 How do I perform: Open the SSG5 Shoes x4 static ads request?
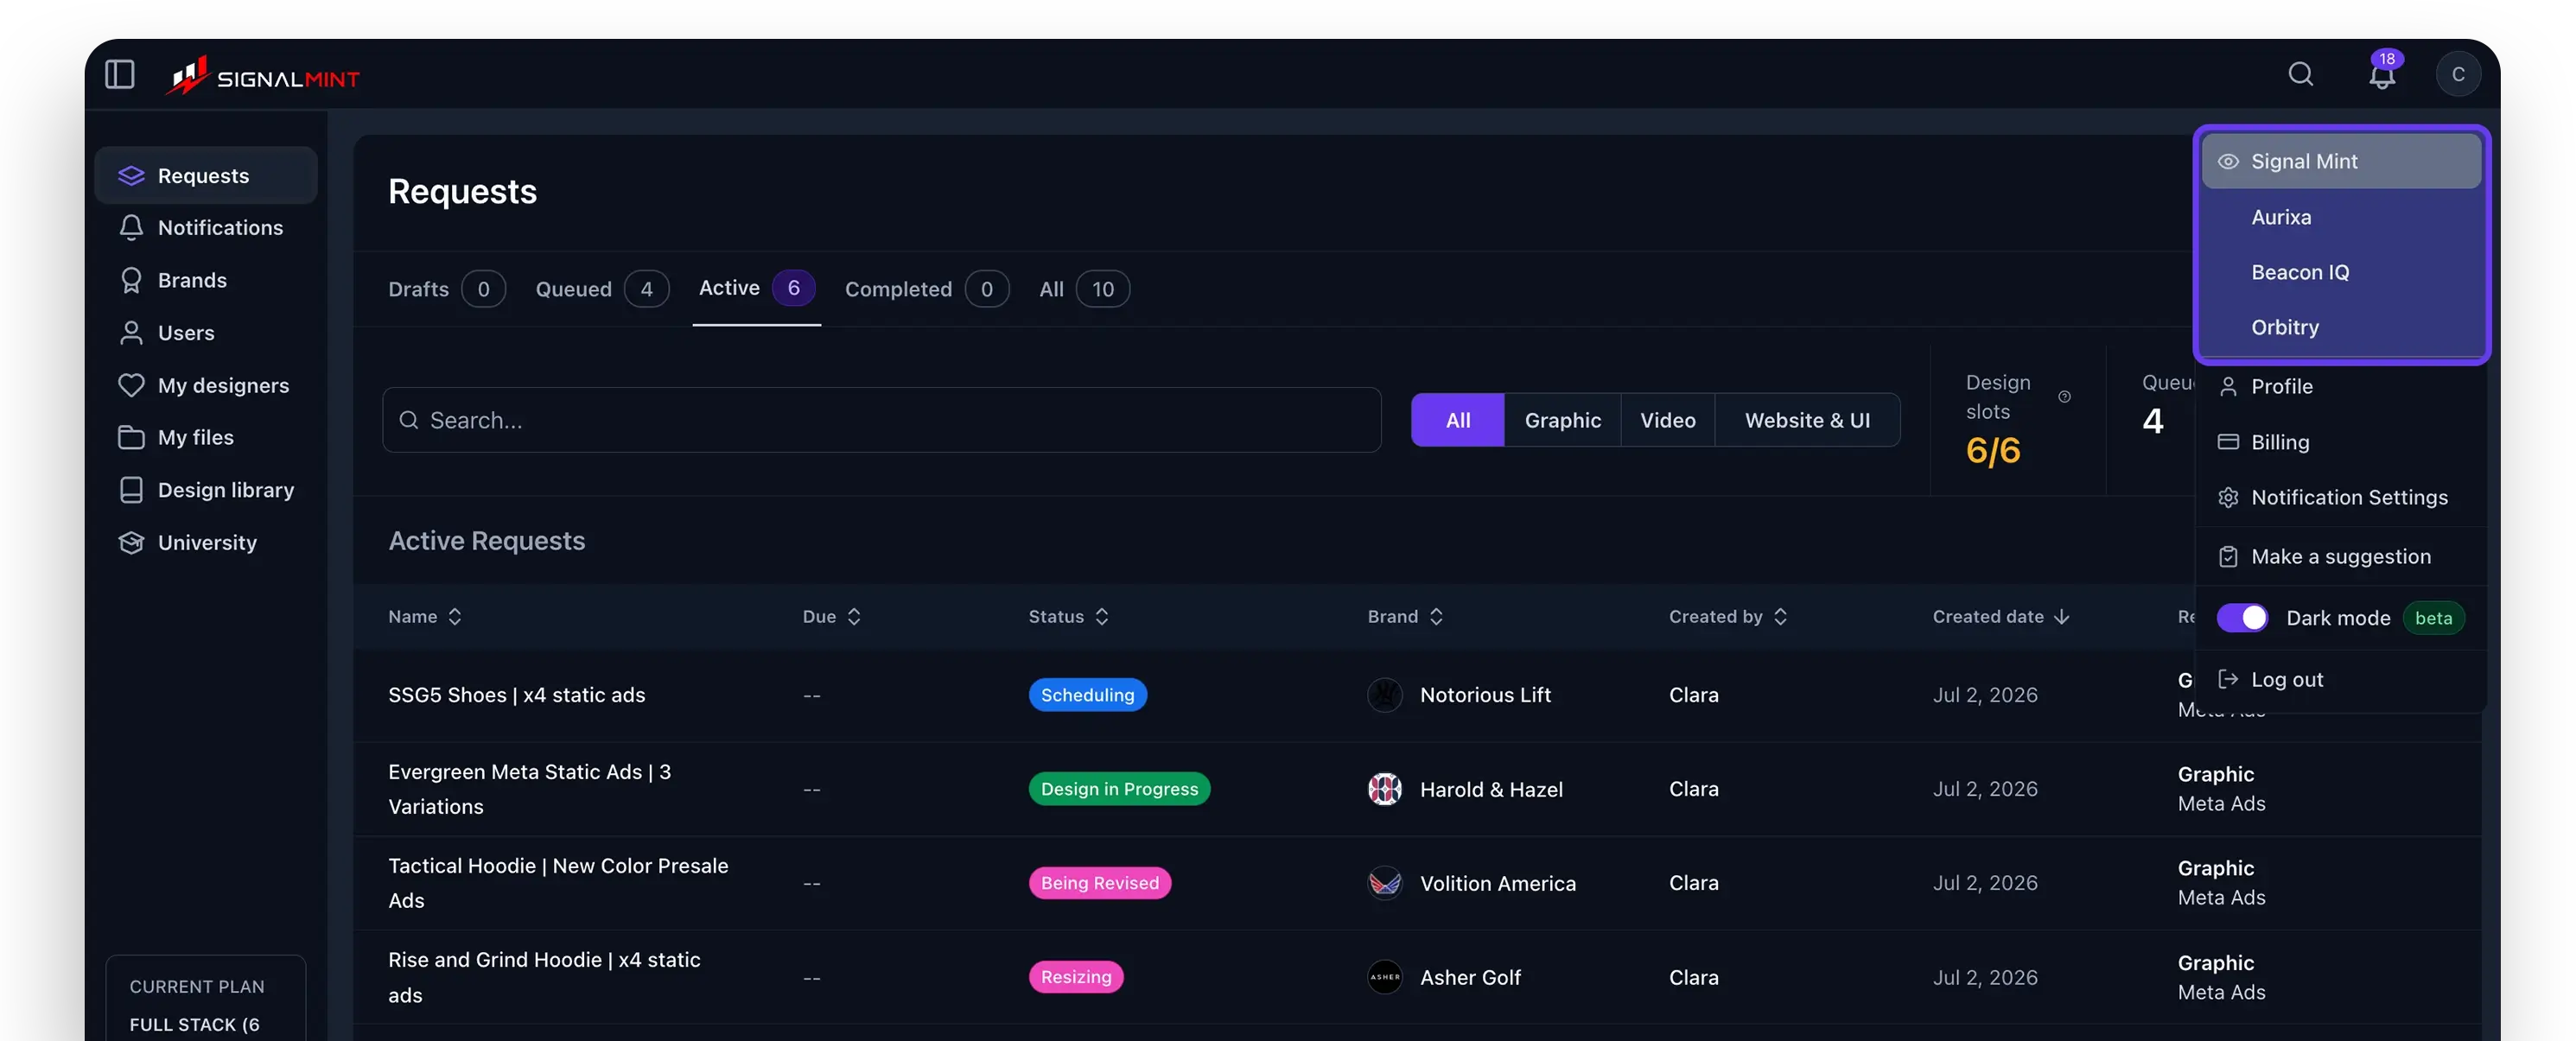[x=516, y=695]
